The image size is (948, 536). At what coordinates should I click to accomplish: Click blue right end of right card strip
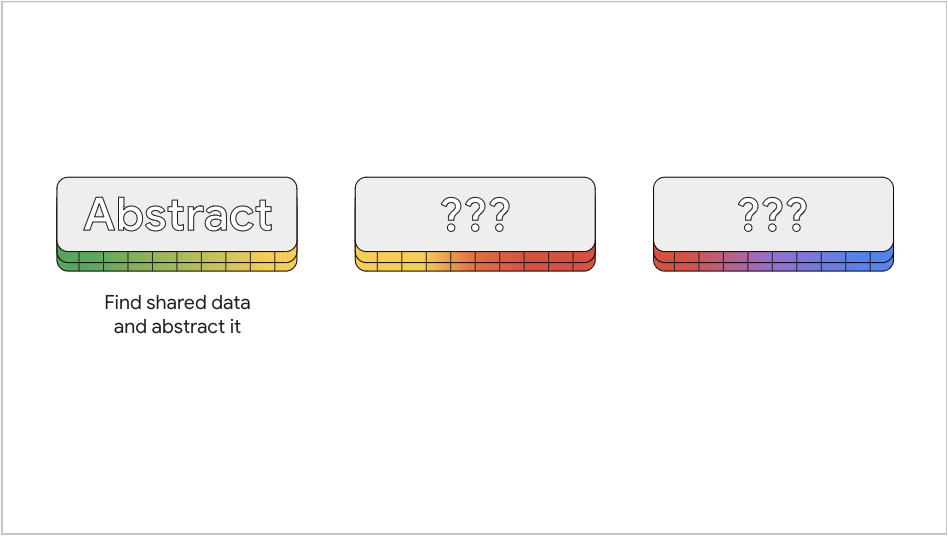click(882, 260)
